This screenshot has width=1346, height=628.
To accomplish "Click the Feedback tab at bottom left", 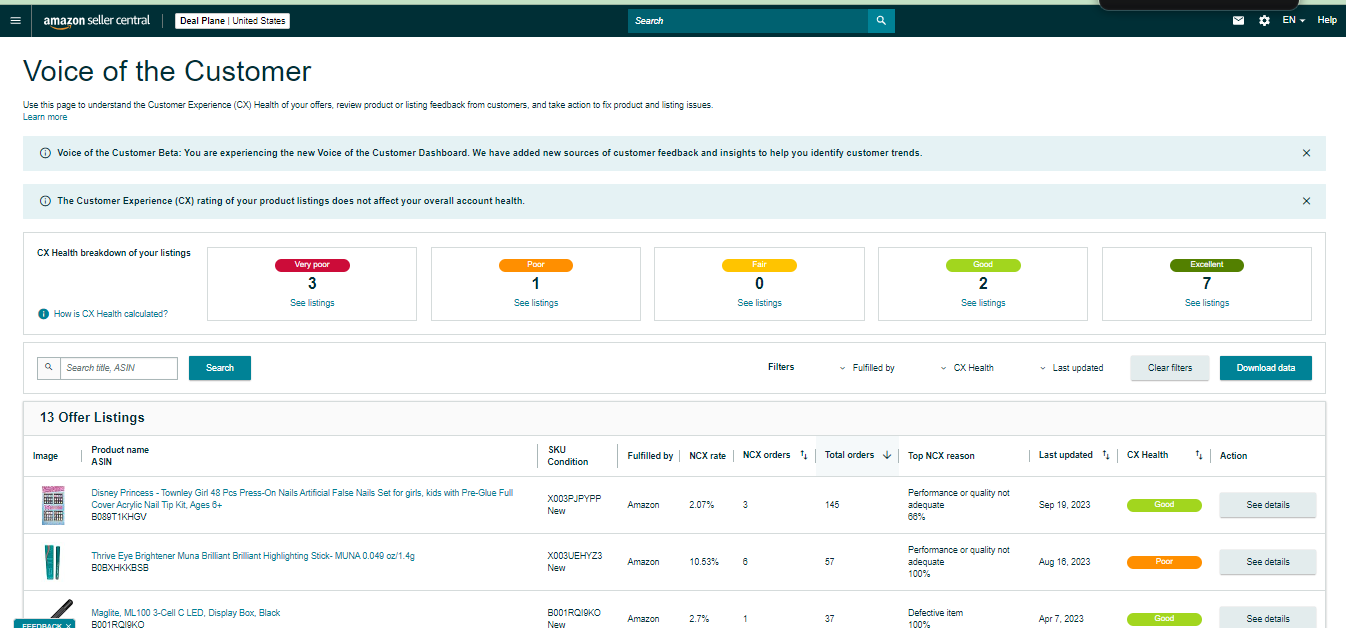I will [x=44, y=624].
